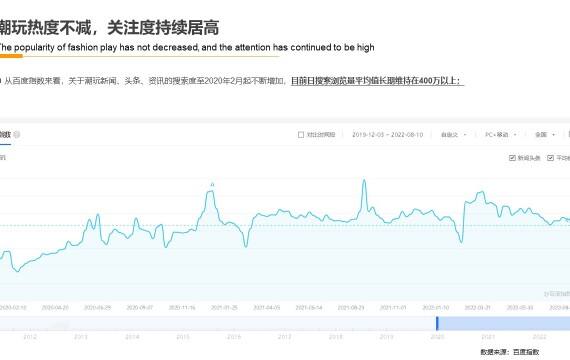Expand the PC+移动 device dropdown
Image resolution: width=570 pixels, height=360 pixels.
[501, 135]
